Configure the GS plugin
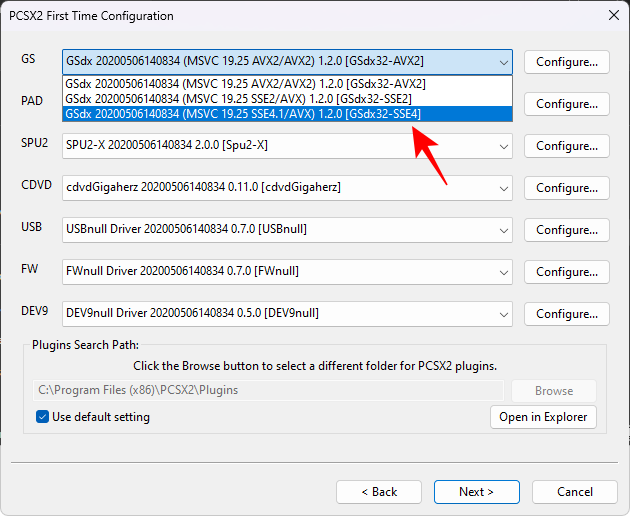 [567, 62]
